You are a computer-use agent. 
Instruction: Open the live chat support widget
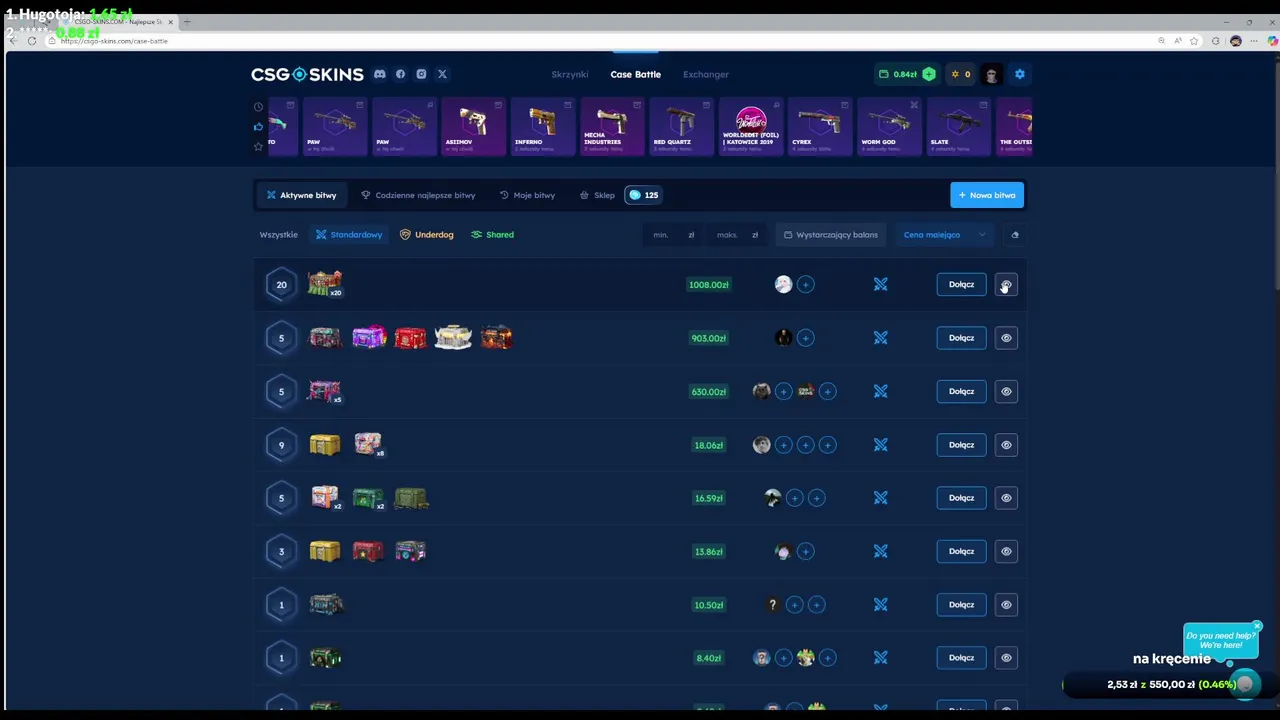click(1245, 684)
